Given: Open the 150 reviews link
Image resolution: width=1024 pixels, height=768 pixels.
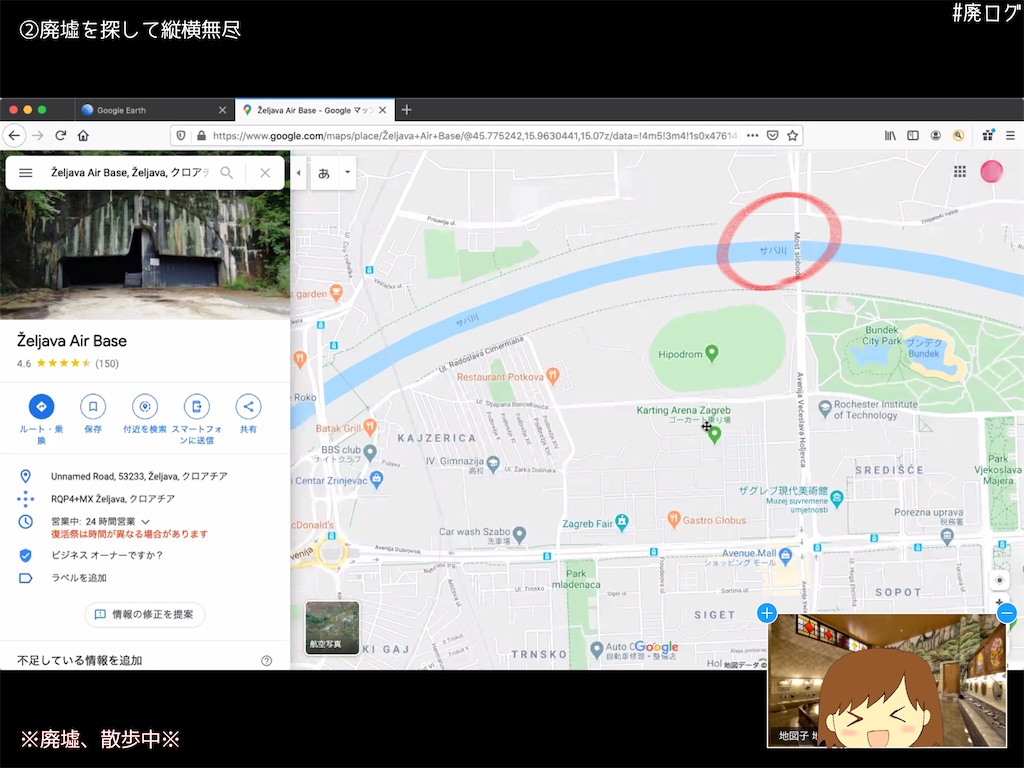Looking at the screenshot, I should pyautogui.click(x=107, y=364).
